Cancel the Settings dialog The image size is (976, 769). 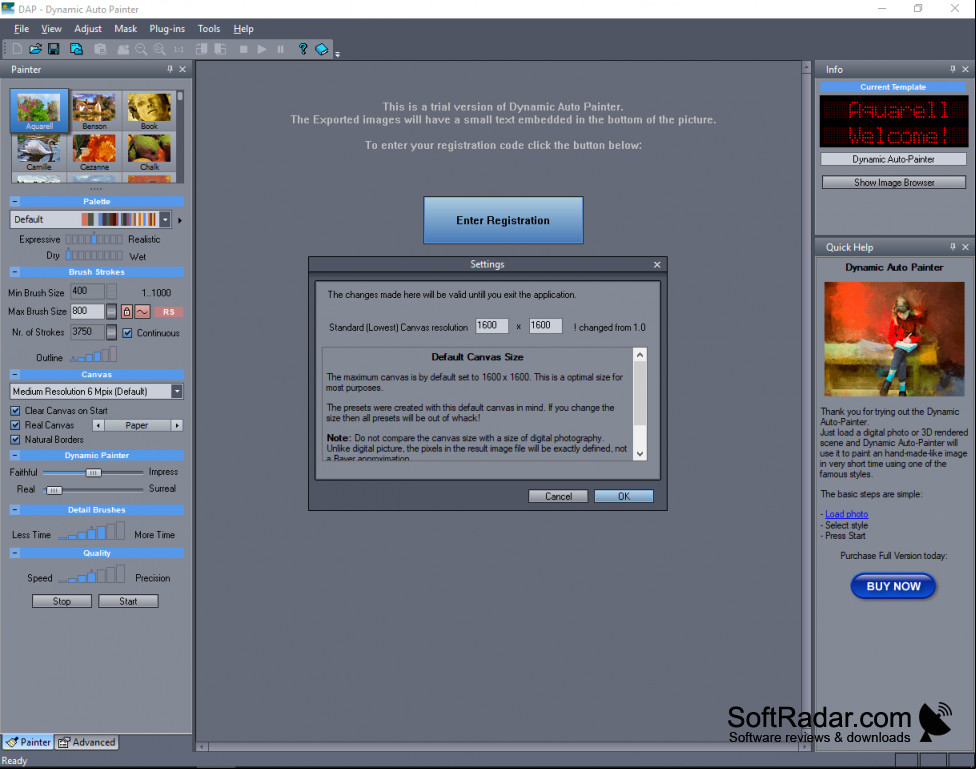[x=558, y=496]
